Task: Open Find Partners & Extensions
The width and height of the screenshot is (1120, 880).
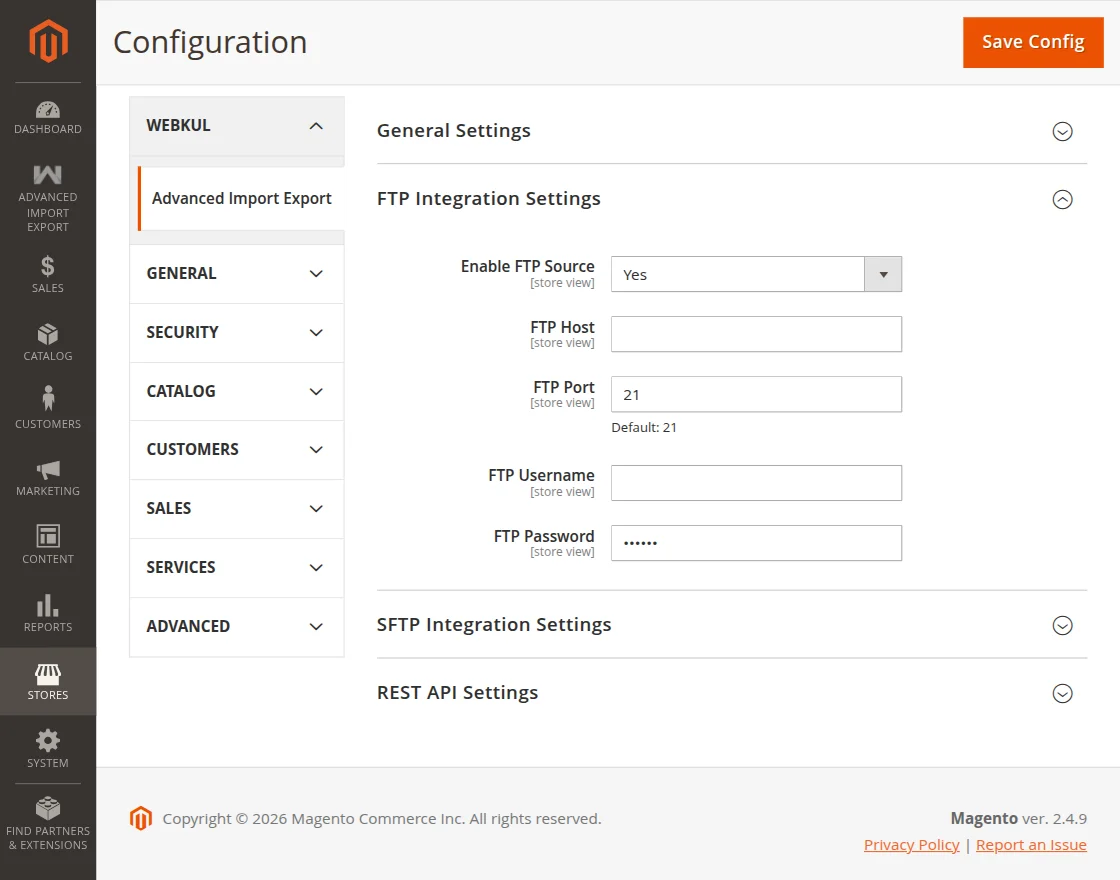Action: pos(48,824)
